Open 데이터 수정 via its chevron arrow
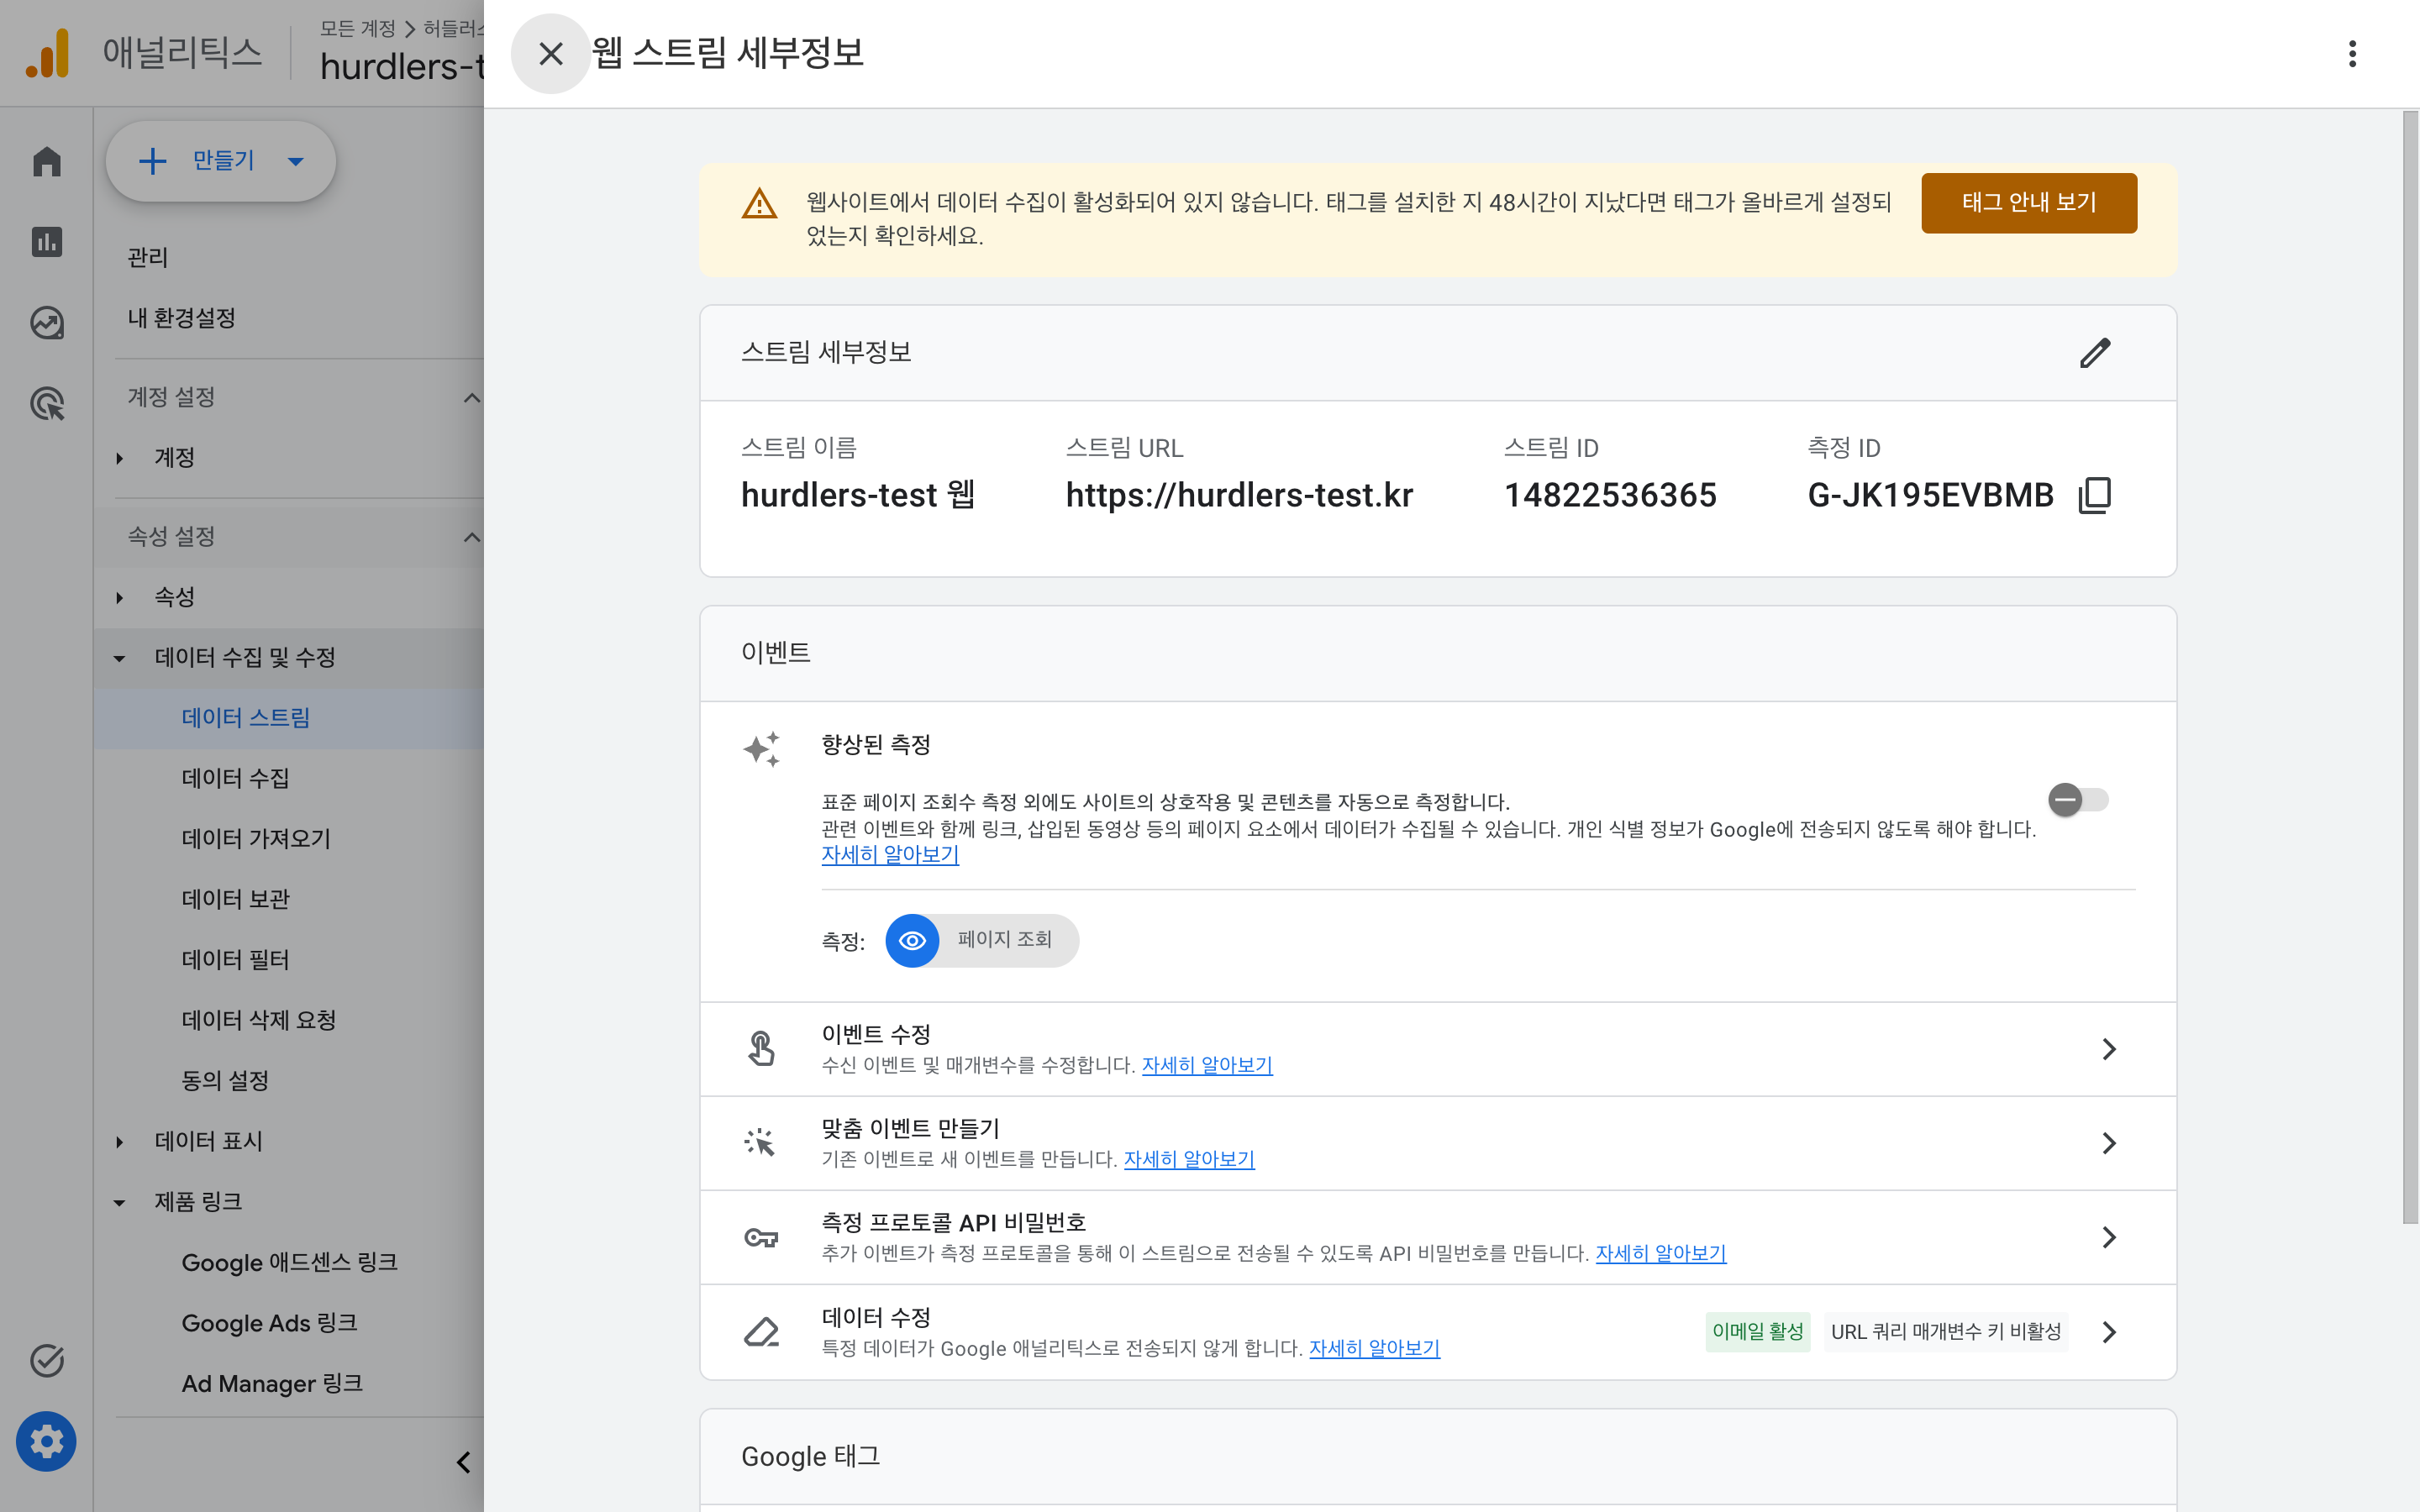 (x=2108, y=1332)
